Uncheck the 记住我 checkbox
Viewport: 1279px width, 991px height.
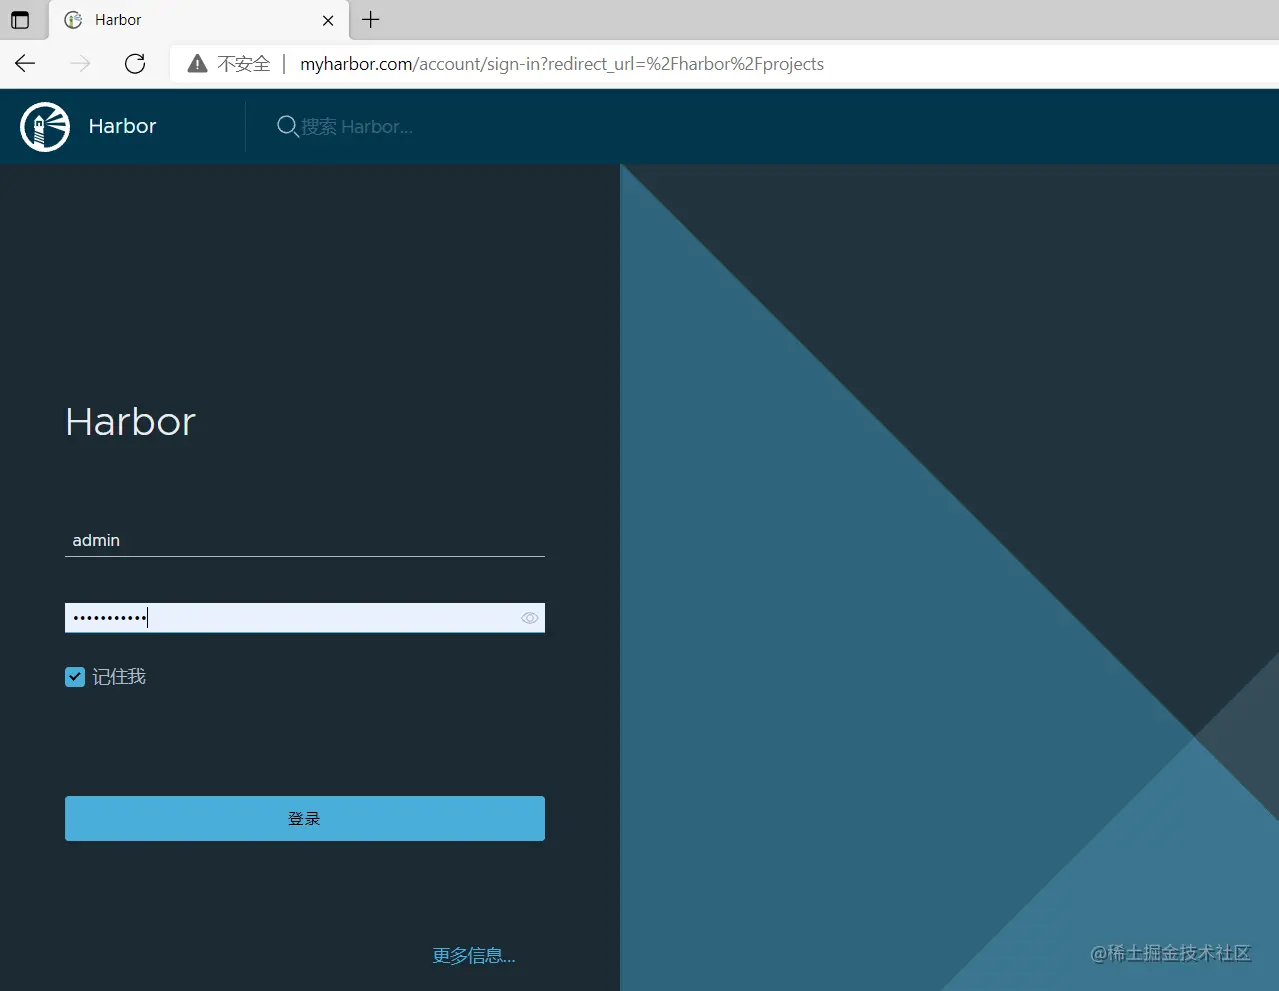[x=75, y=677]
